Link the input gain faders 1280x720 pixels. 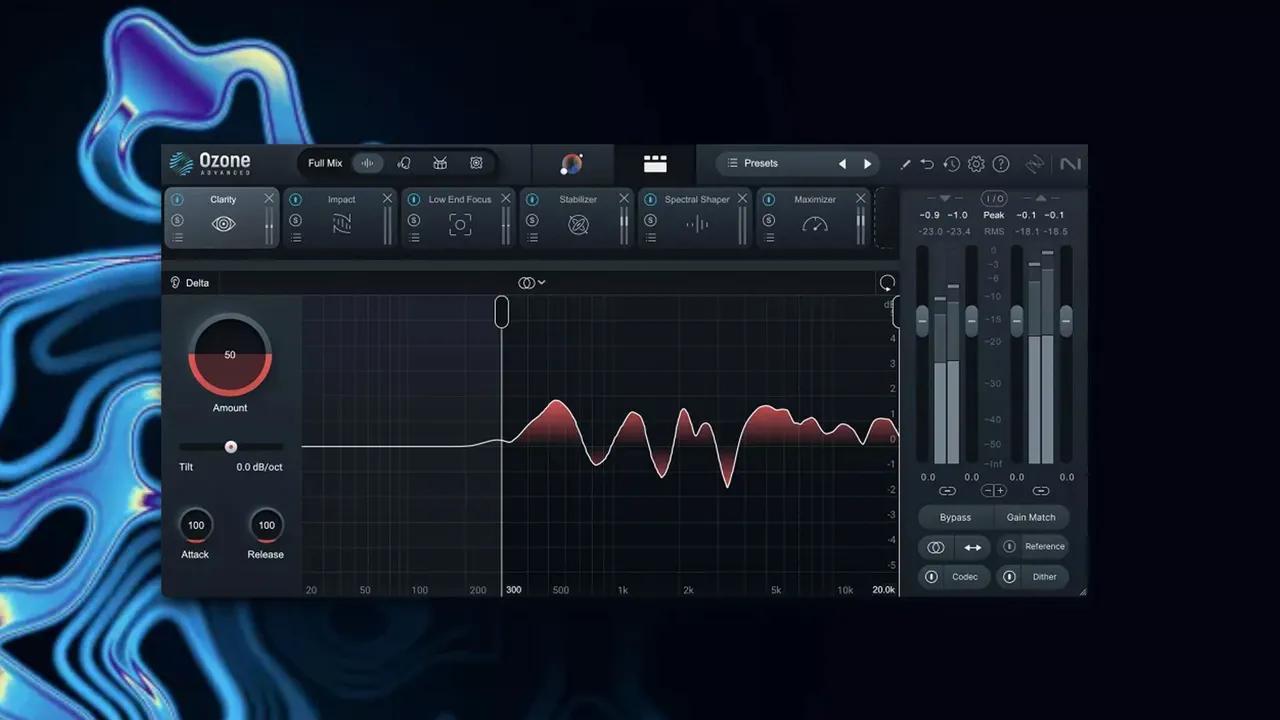point(947,491)
